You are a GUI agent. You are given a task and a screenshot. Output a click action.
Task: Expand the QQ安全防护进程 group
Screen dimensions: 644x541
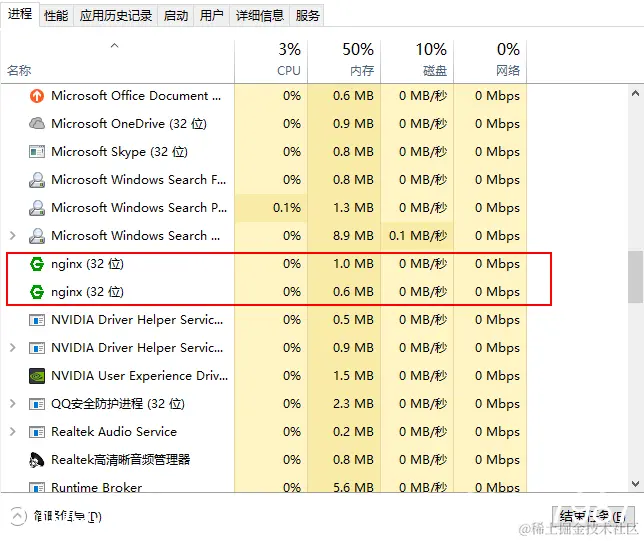pyautogui.click(x=13, y=404)
